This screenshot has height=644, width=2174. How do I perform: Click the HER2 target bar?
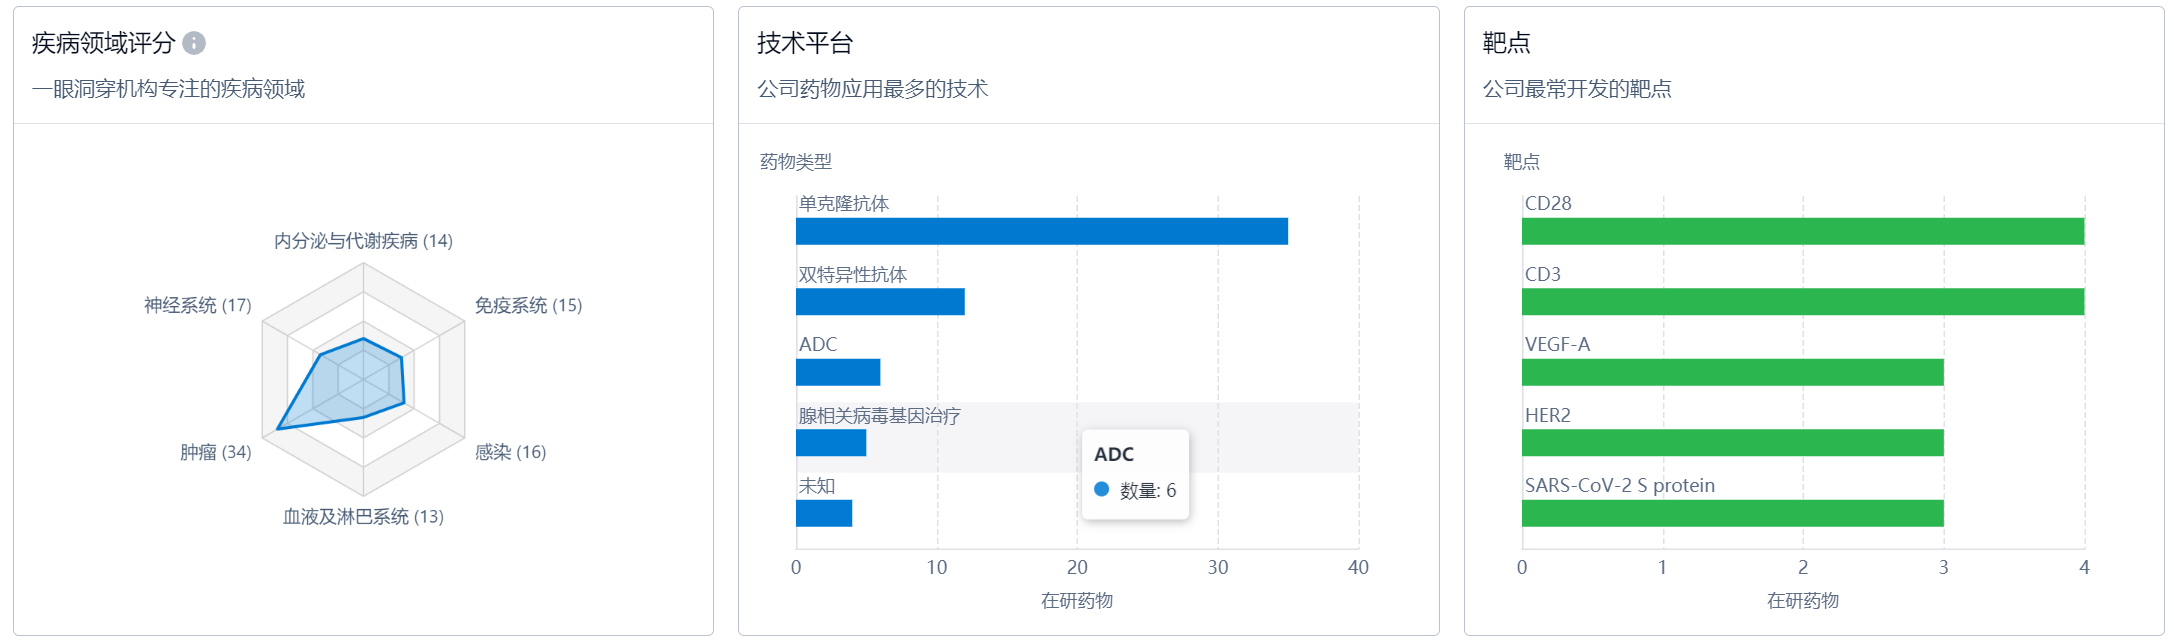pyautogui.click(x=1732, y=443)
